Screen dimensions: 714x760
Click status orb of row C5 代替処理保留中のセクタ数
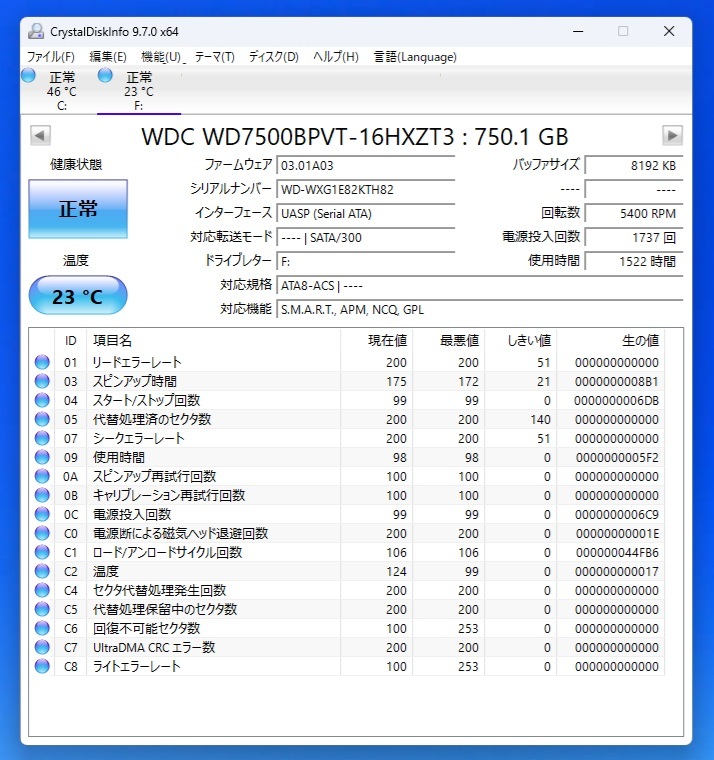click(x=42, y=609)
